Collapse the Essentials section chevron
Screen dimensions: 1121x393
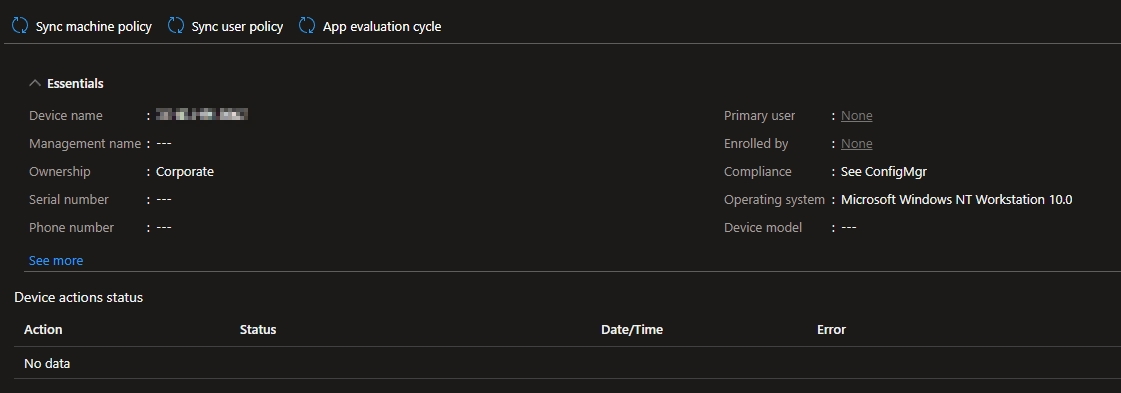pos(34,84)
